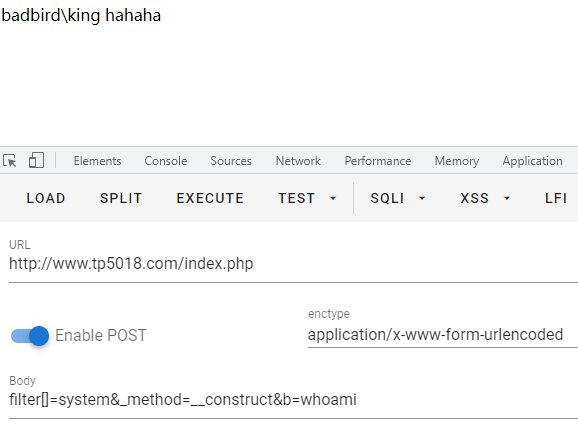Open the LFI menu
This screenshot has height=422, width=578.
(556, 198)
